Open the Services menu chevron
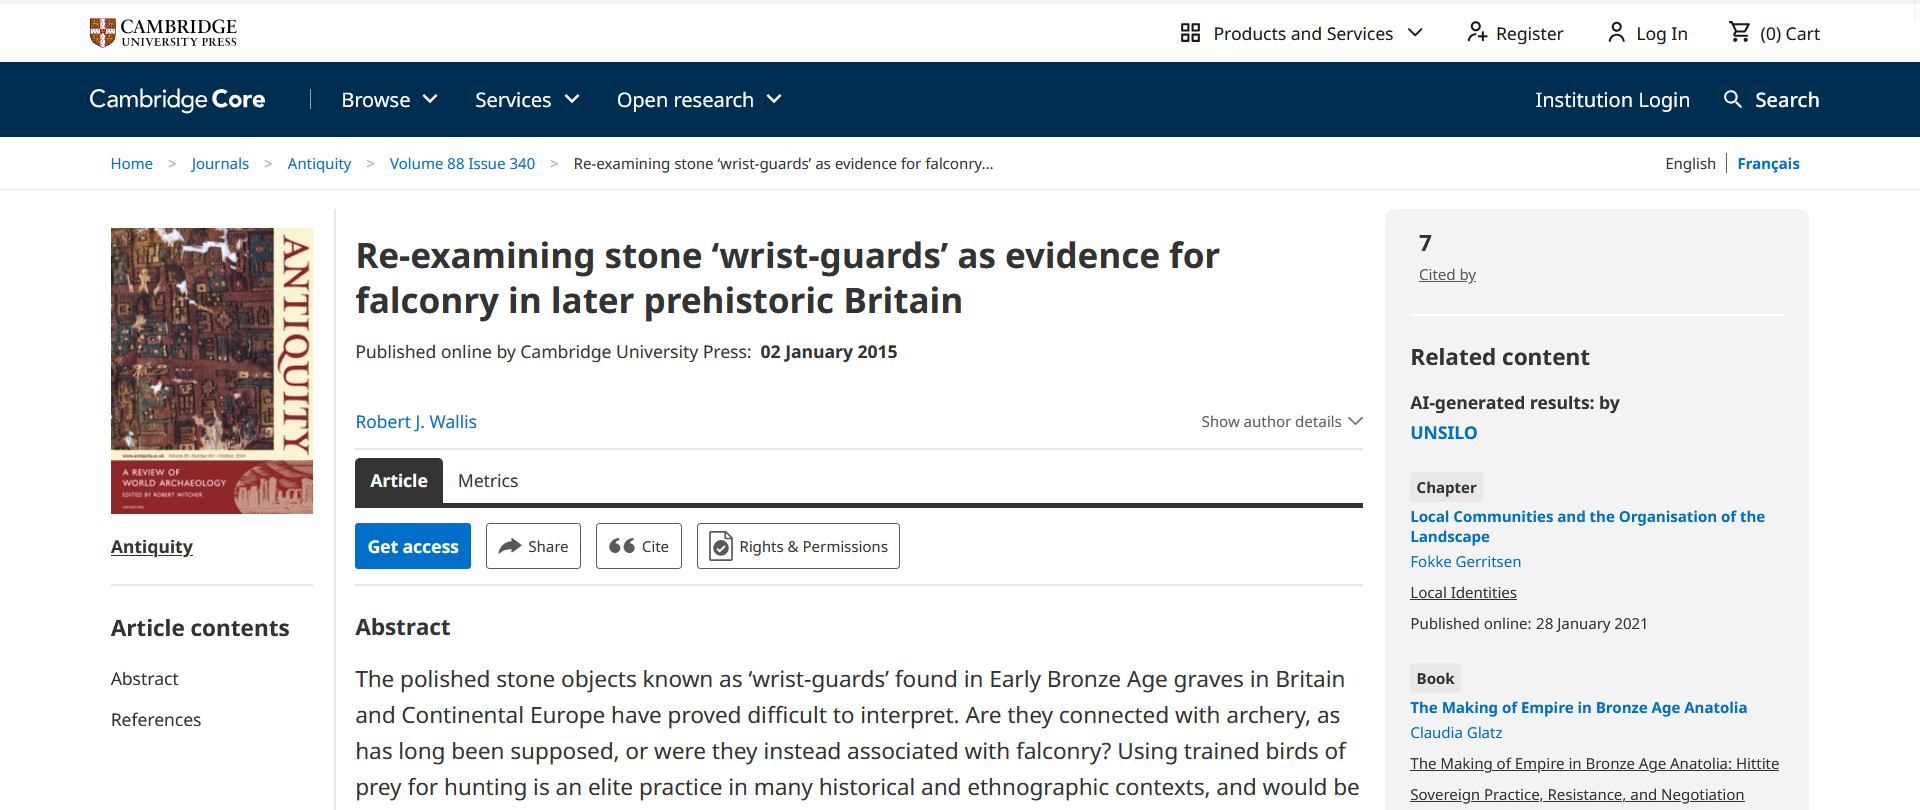This screenshot has height=810, width=1920. pyautogui.click(x=571, y=99)
